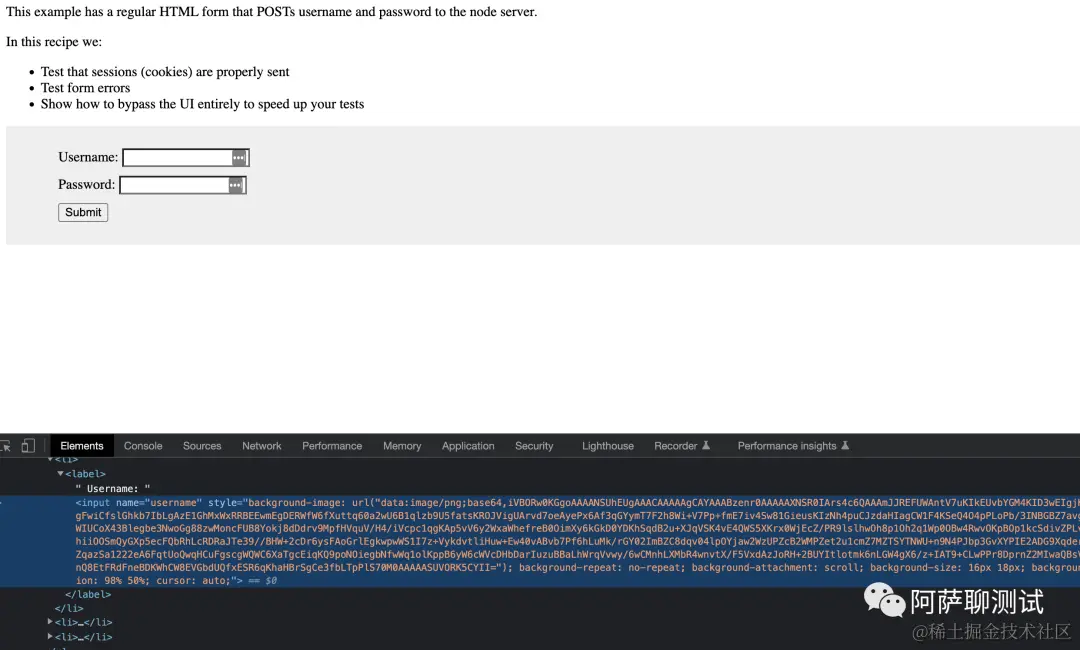The width and height of the screenshot is (1080, 650).
Task: Switch to the Security tab
Action: pos(534,446)
